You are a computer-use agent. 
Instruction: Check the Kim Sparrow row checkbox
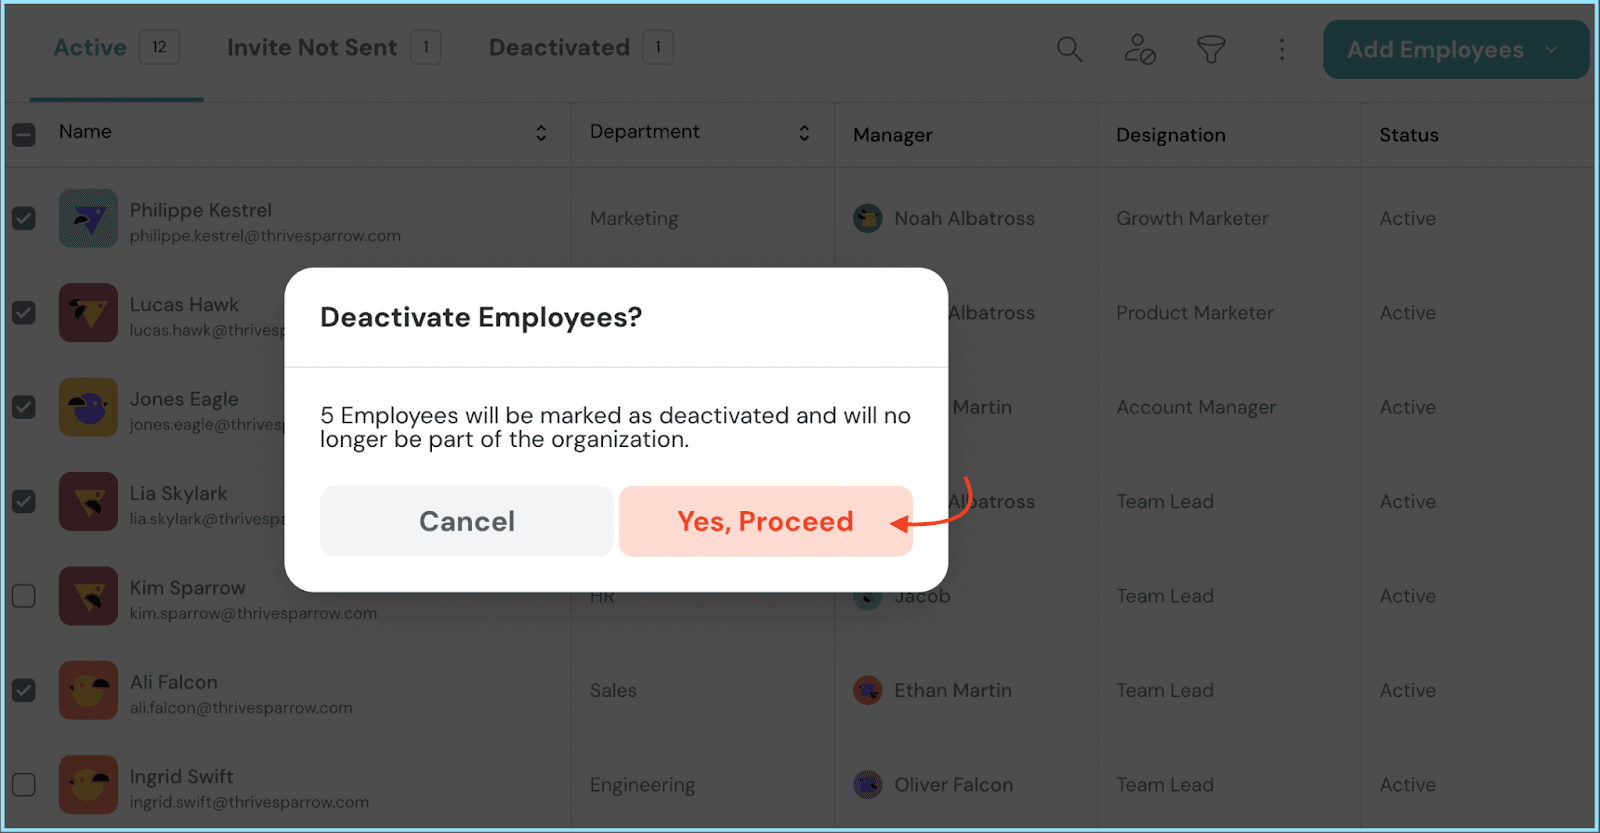[x=24, y=596]
